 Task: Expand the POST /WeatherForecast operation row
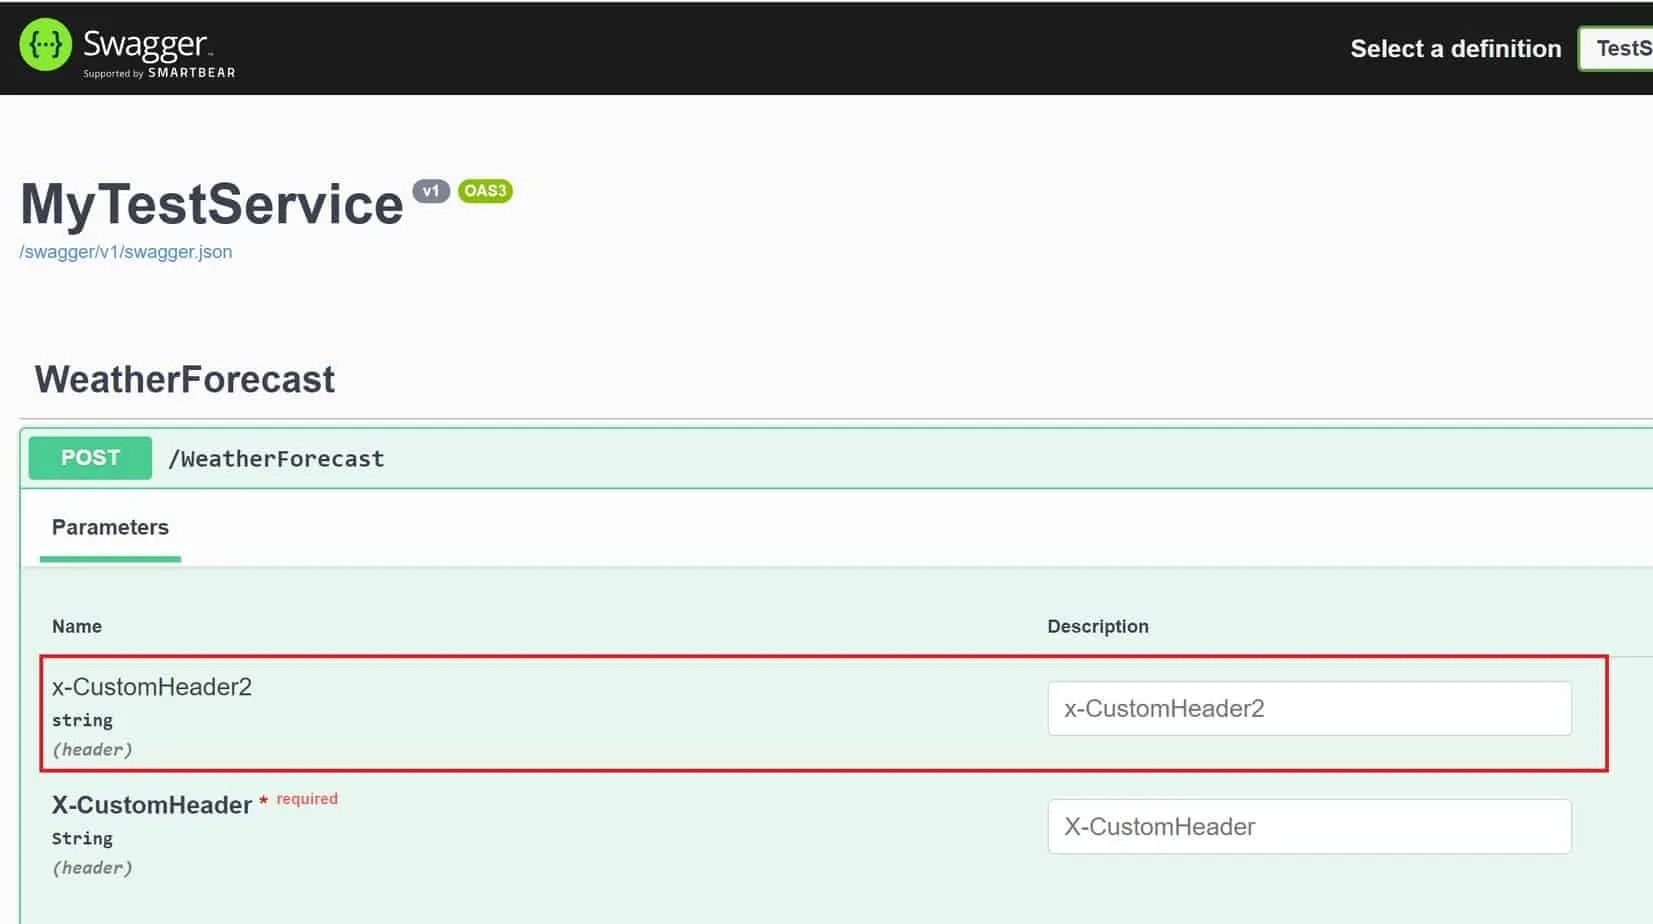pyautogui.click(x=800, y=459)
